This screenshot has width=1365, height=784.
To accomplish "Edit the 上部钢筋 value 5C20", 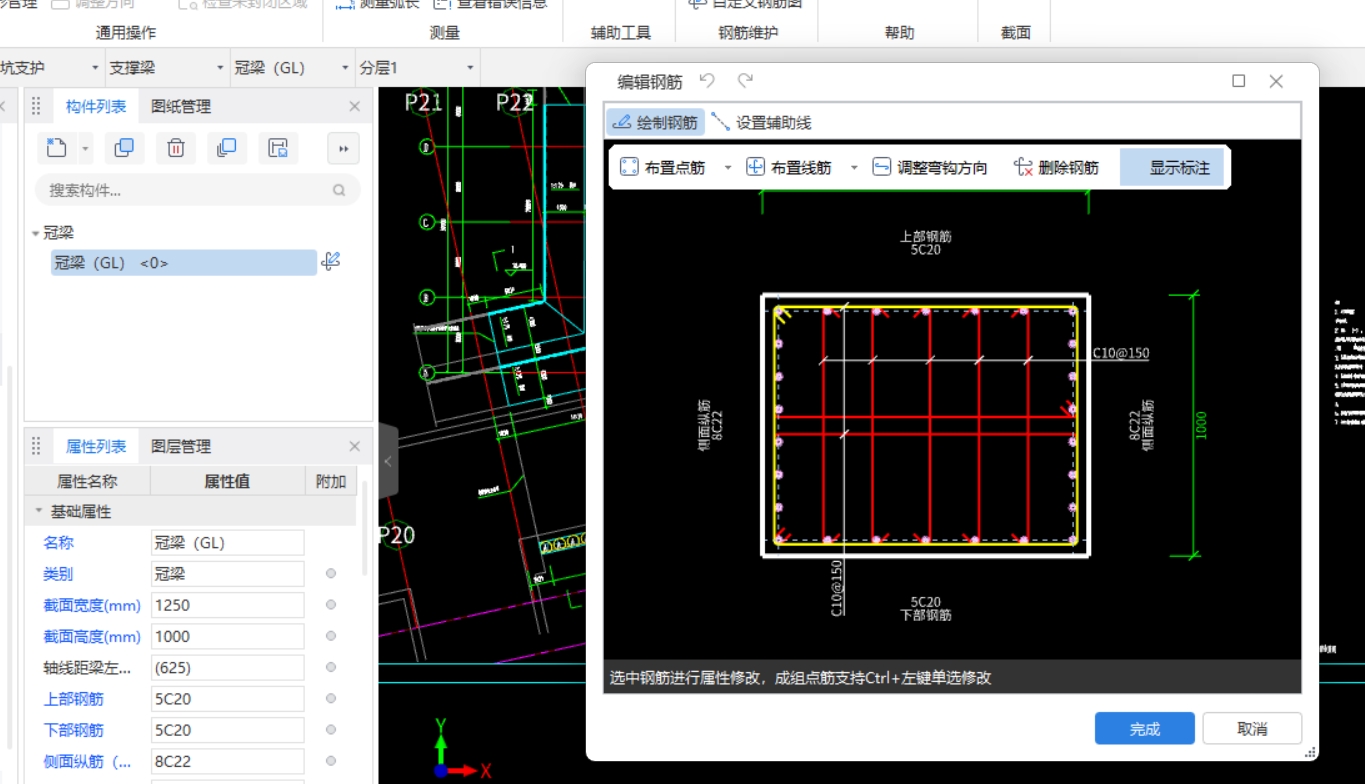I will tap(228, 699).
